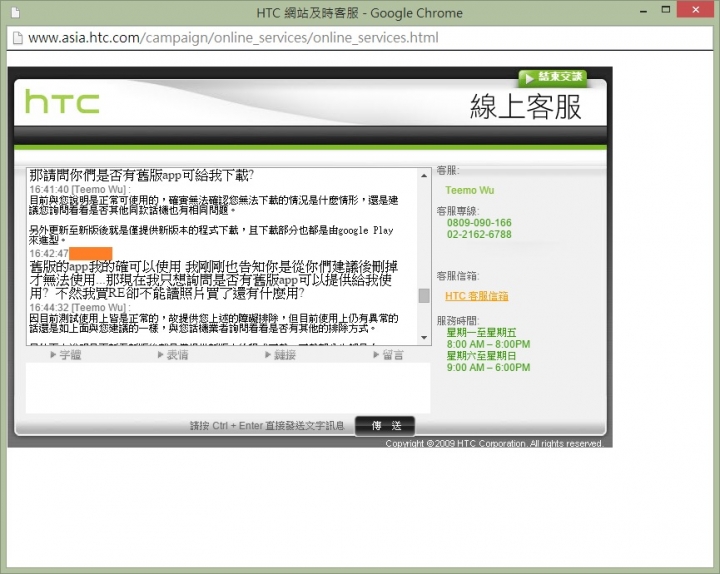Click the 客服專線 label
Image resolution: width=720 pixels, height=574 pixels.
click(x=457, y=211)
